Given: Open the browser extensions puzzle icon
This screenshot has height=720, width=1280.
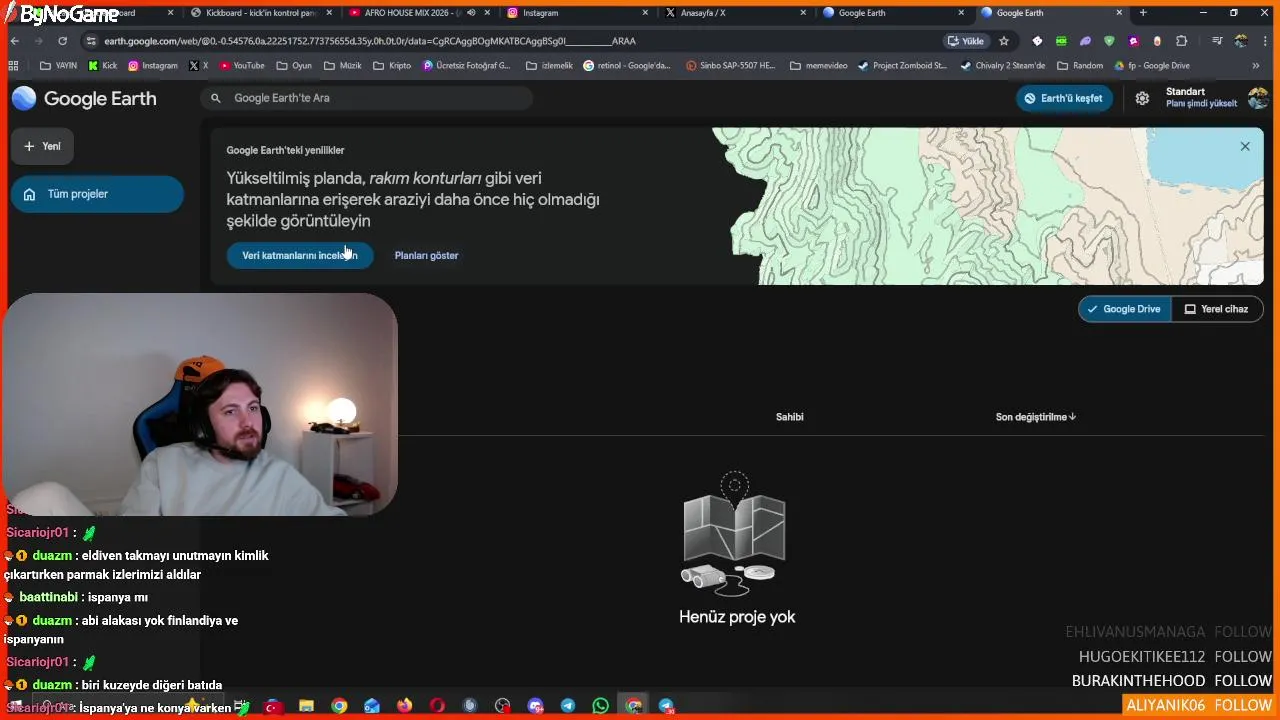Looking at the screenshot, I should pyautogui.click(x=1182, y=41).
